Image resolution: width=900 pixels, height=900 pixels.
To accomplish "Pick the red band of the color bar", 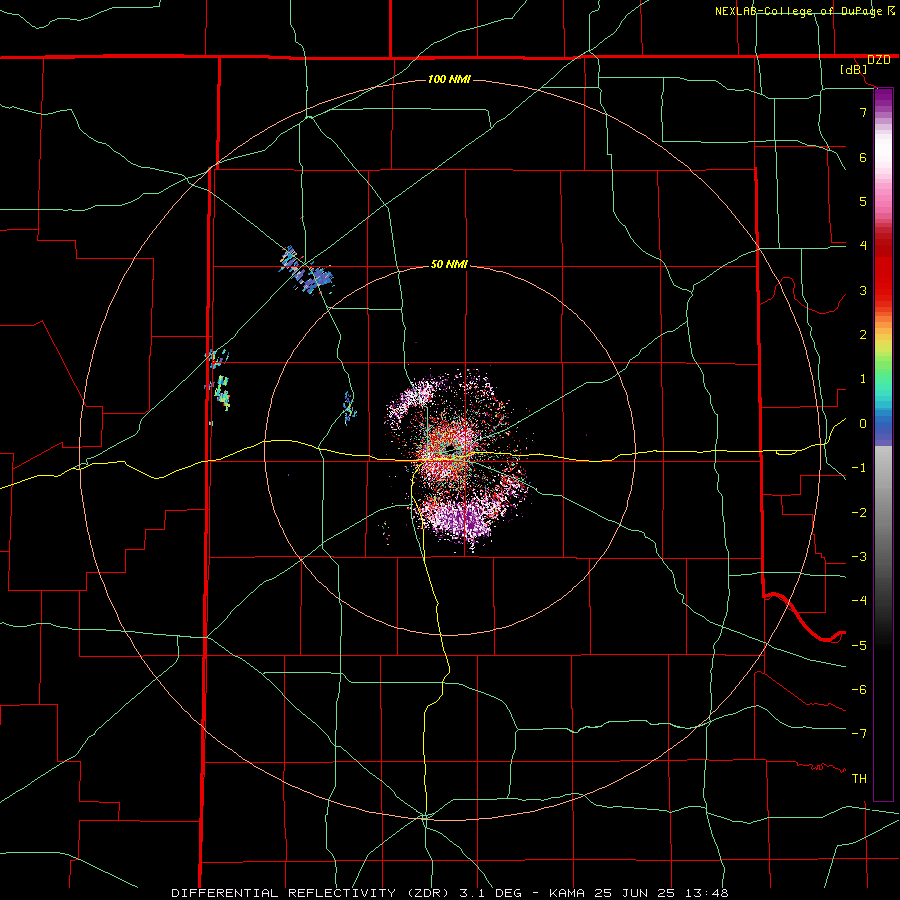I will tap(883, 270).
